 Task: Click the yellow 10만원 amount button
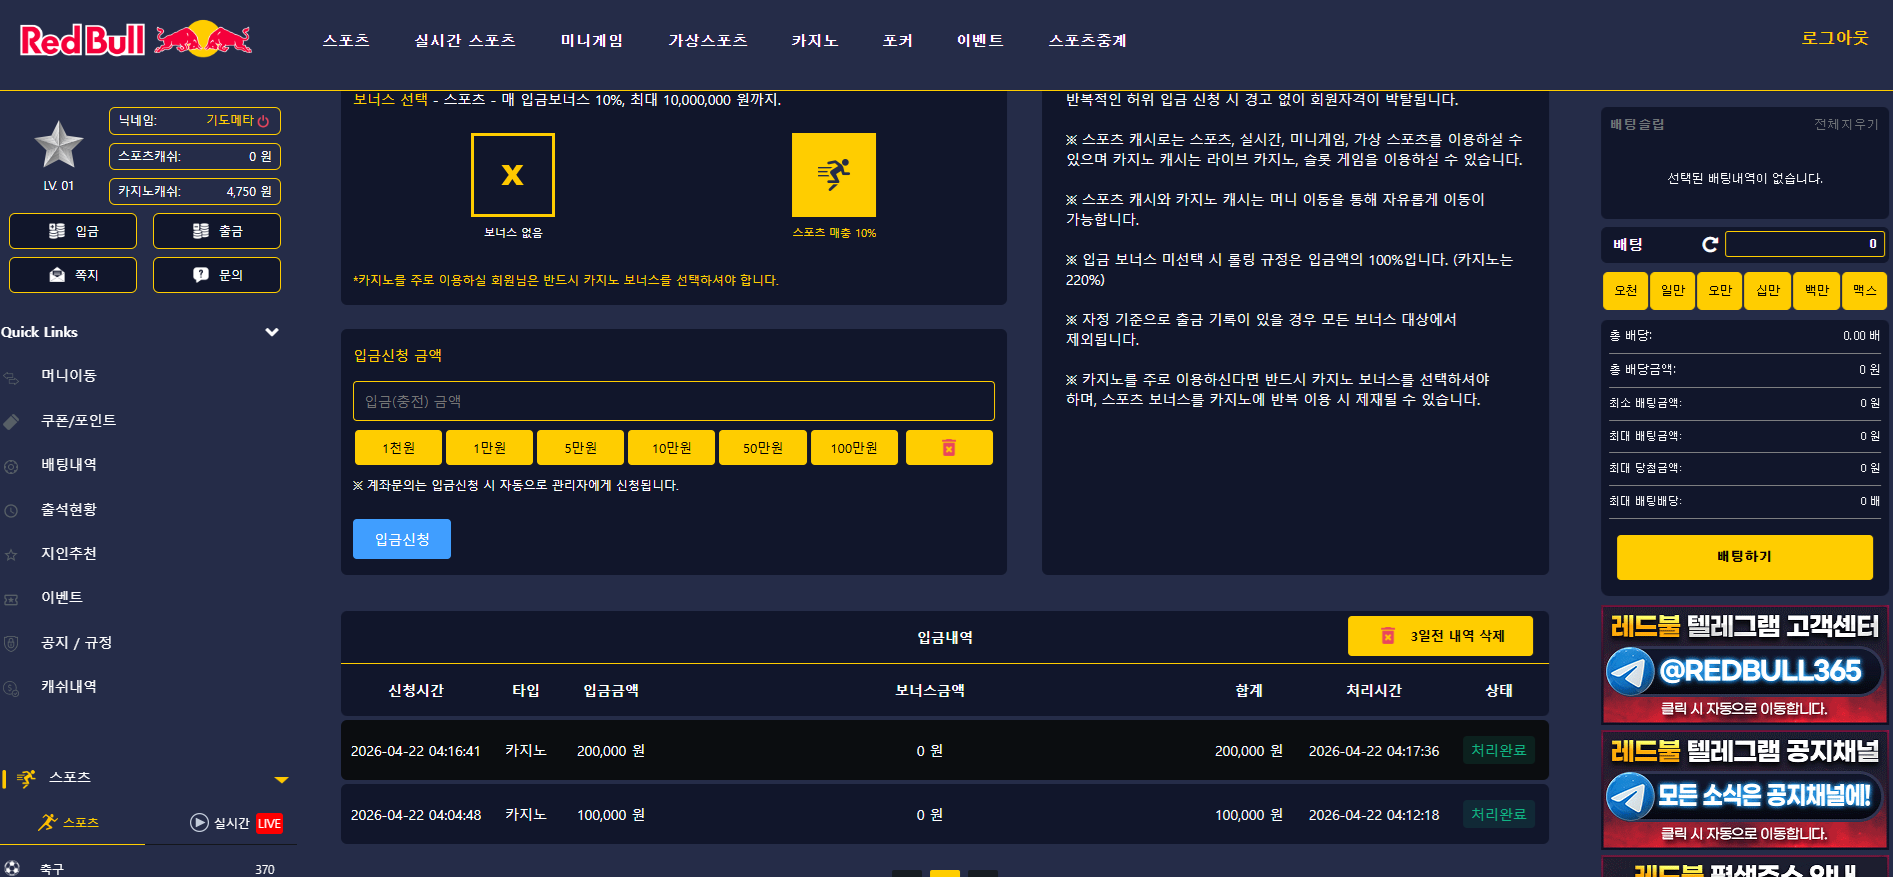coord(672,448)
